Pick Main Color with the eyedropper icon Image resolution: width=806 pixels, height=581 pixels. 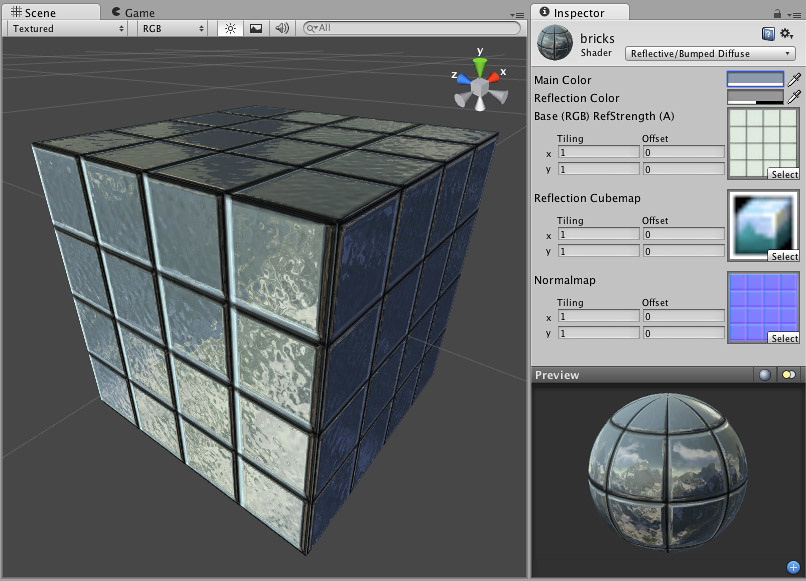pyautogui.click(x=796, y=79)
